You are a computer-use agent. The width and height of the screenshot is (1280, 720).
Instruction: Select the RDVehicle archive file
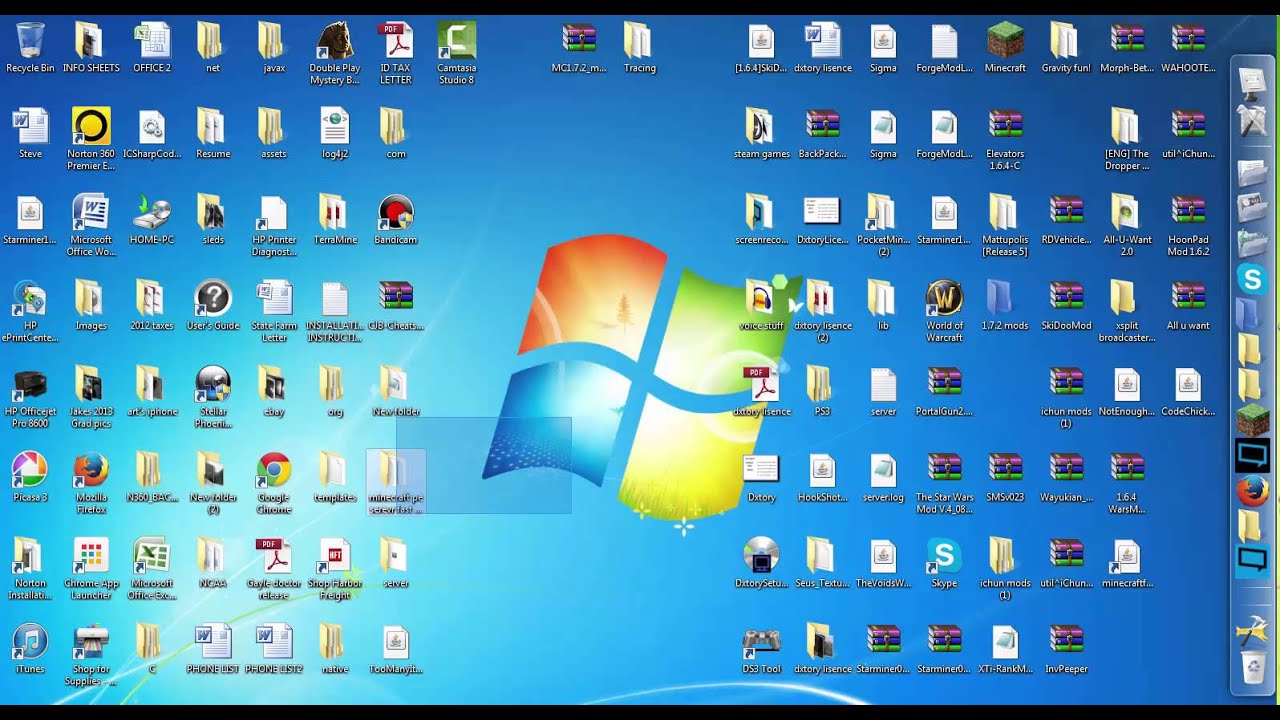[x=1066, y=220]
